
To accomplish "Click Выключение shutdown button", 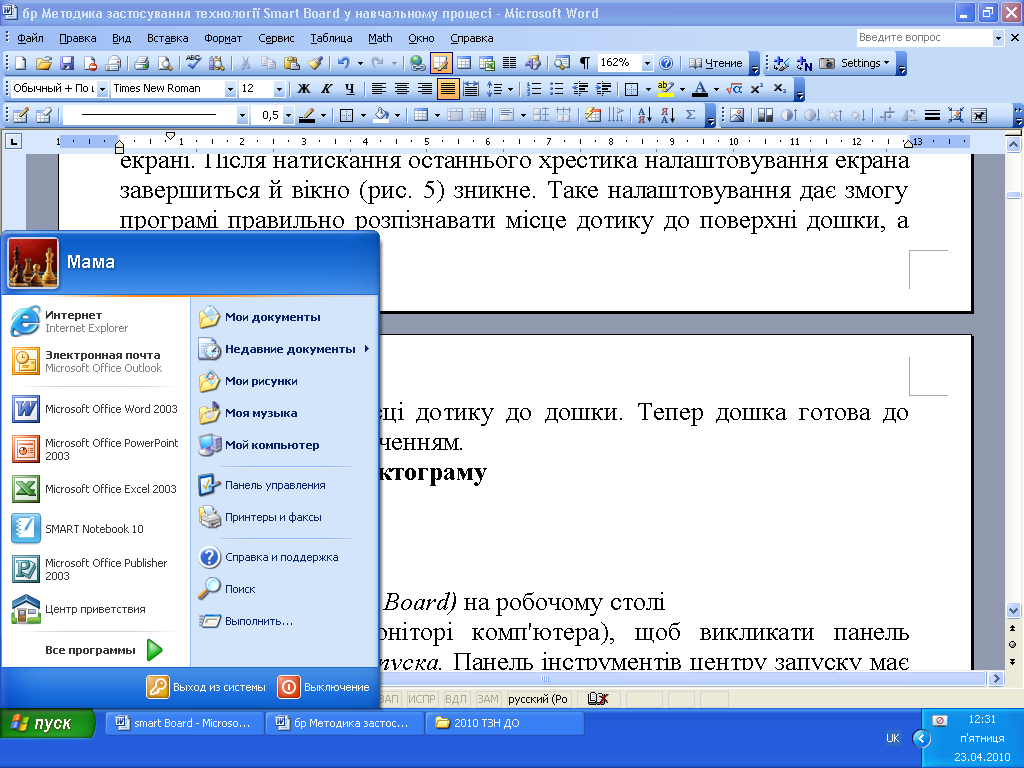I will (324, 687).
